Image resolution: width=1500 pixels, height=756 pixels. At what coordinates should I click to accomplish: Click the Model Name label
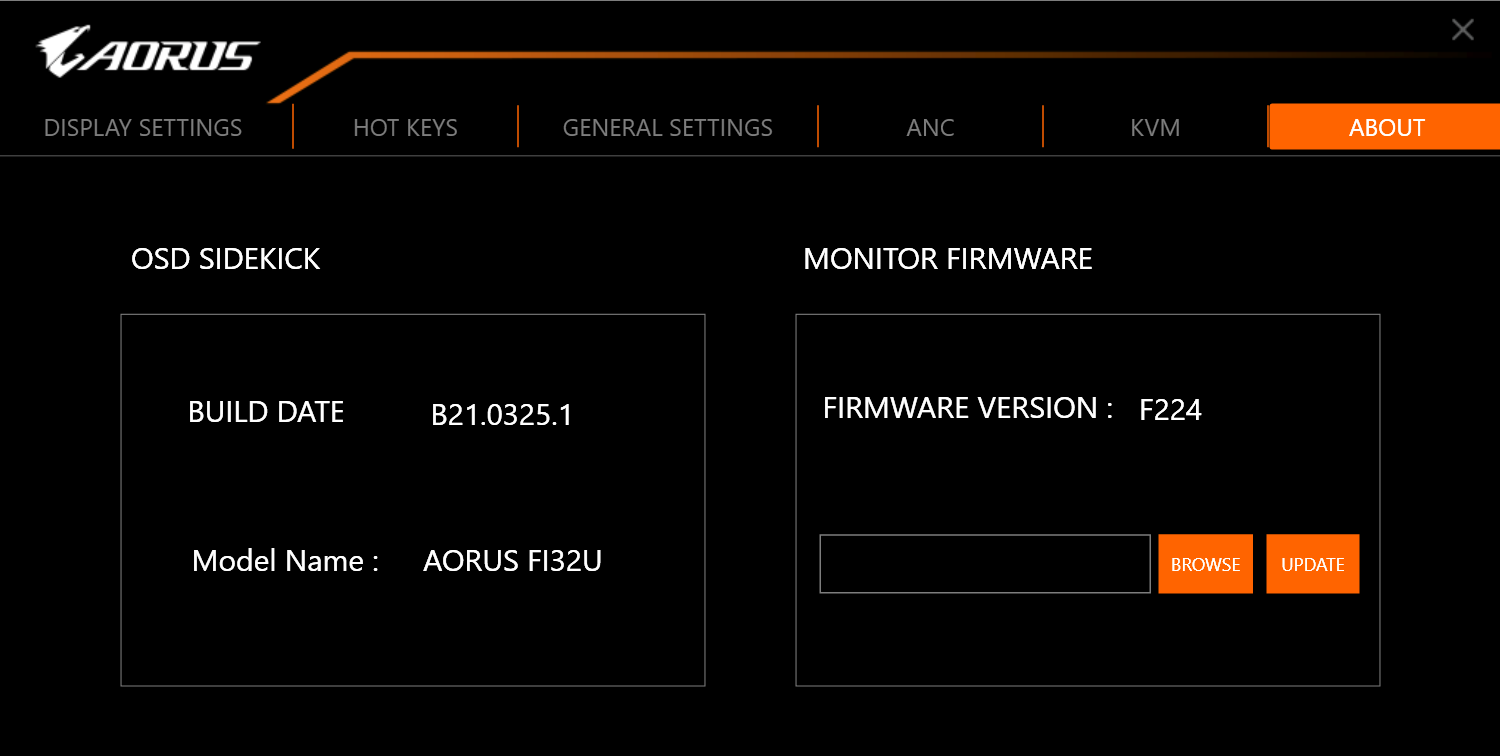click(x=285, y=561)
